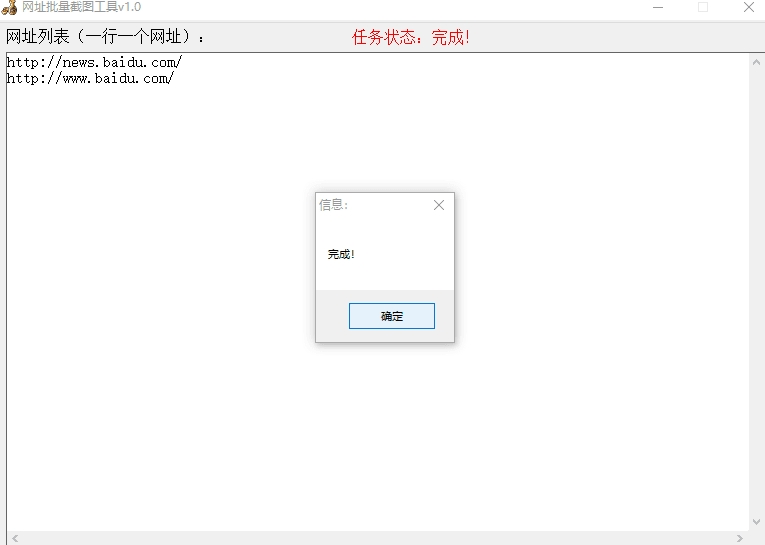Click scroll right arrow at bottom

pos(740,538)
